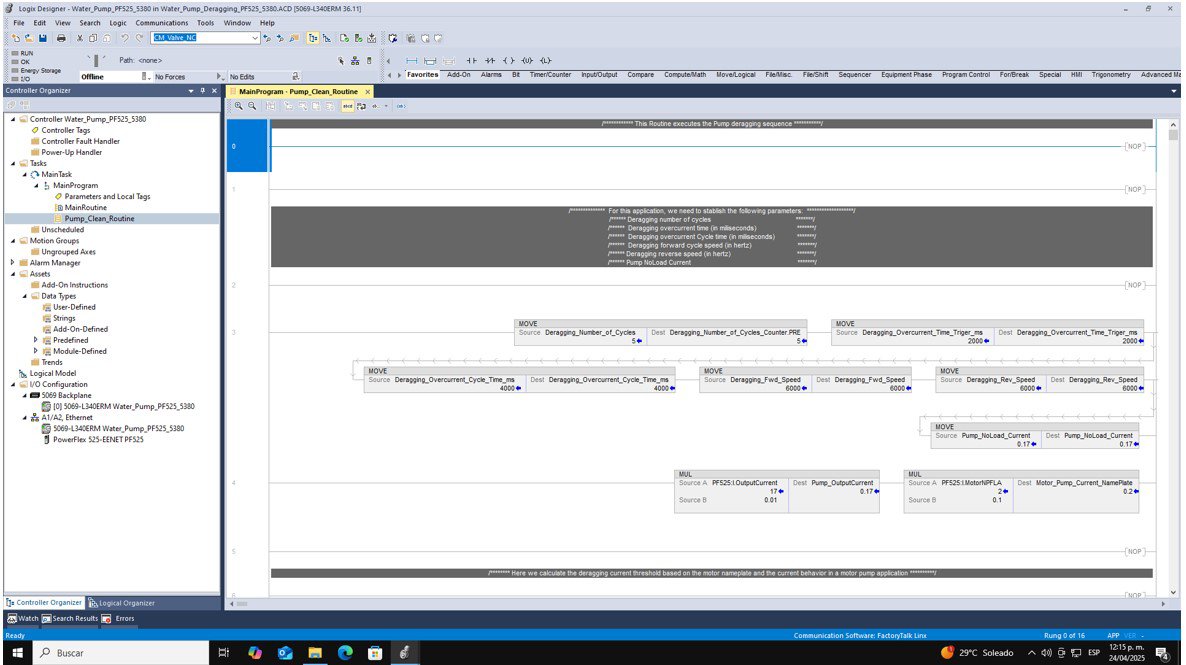Switch to the Logical Organizer tab
Screen dimensions: 1186x665
(x=122, y=603)
